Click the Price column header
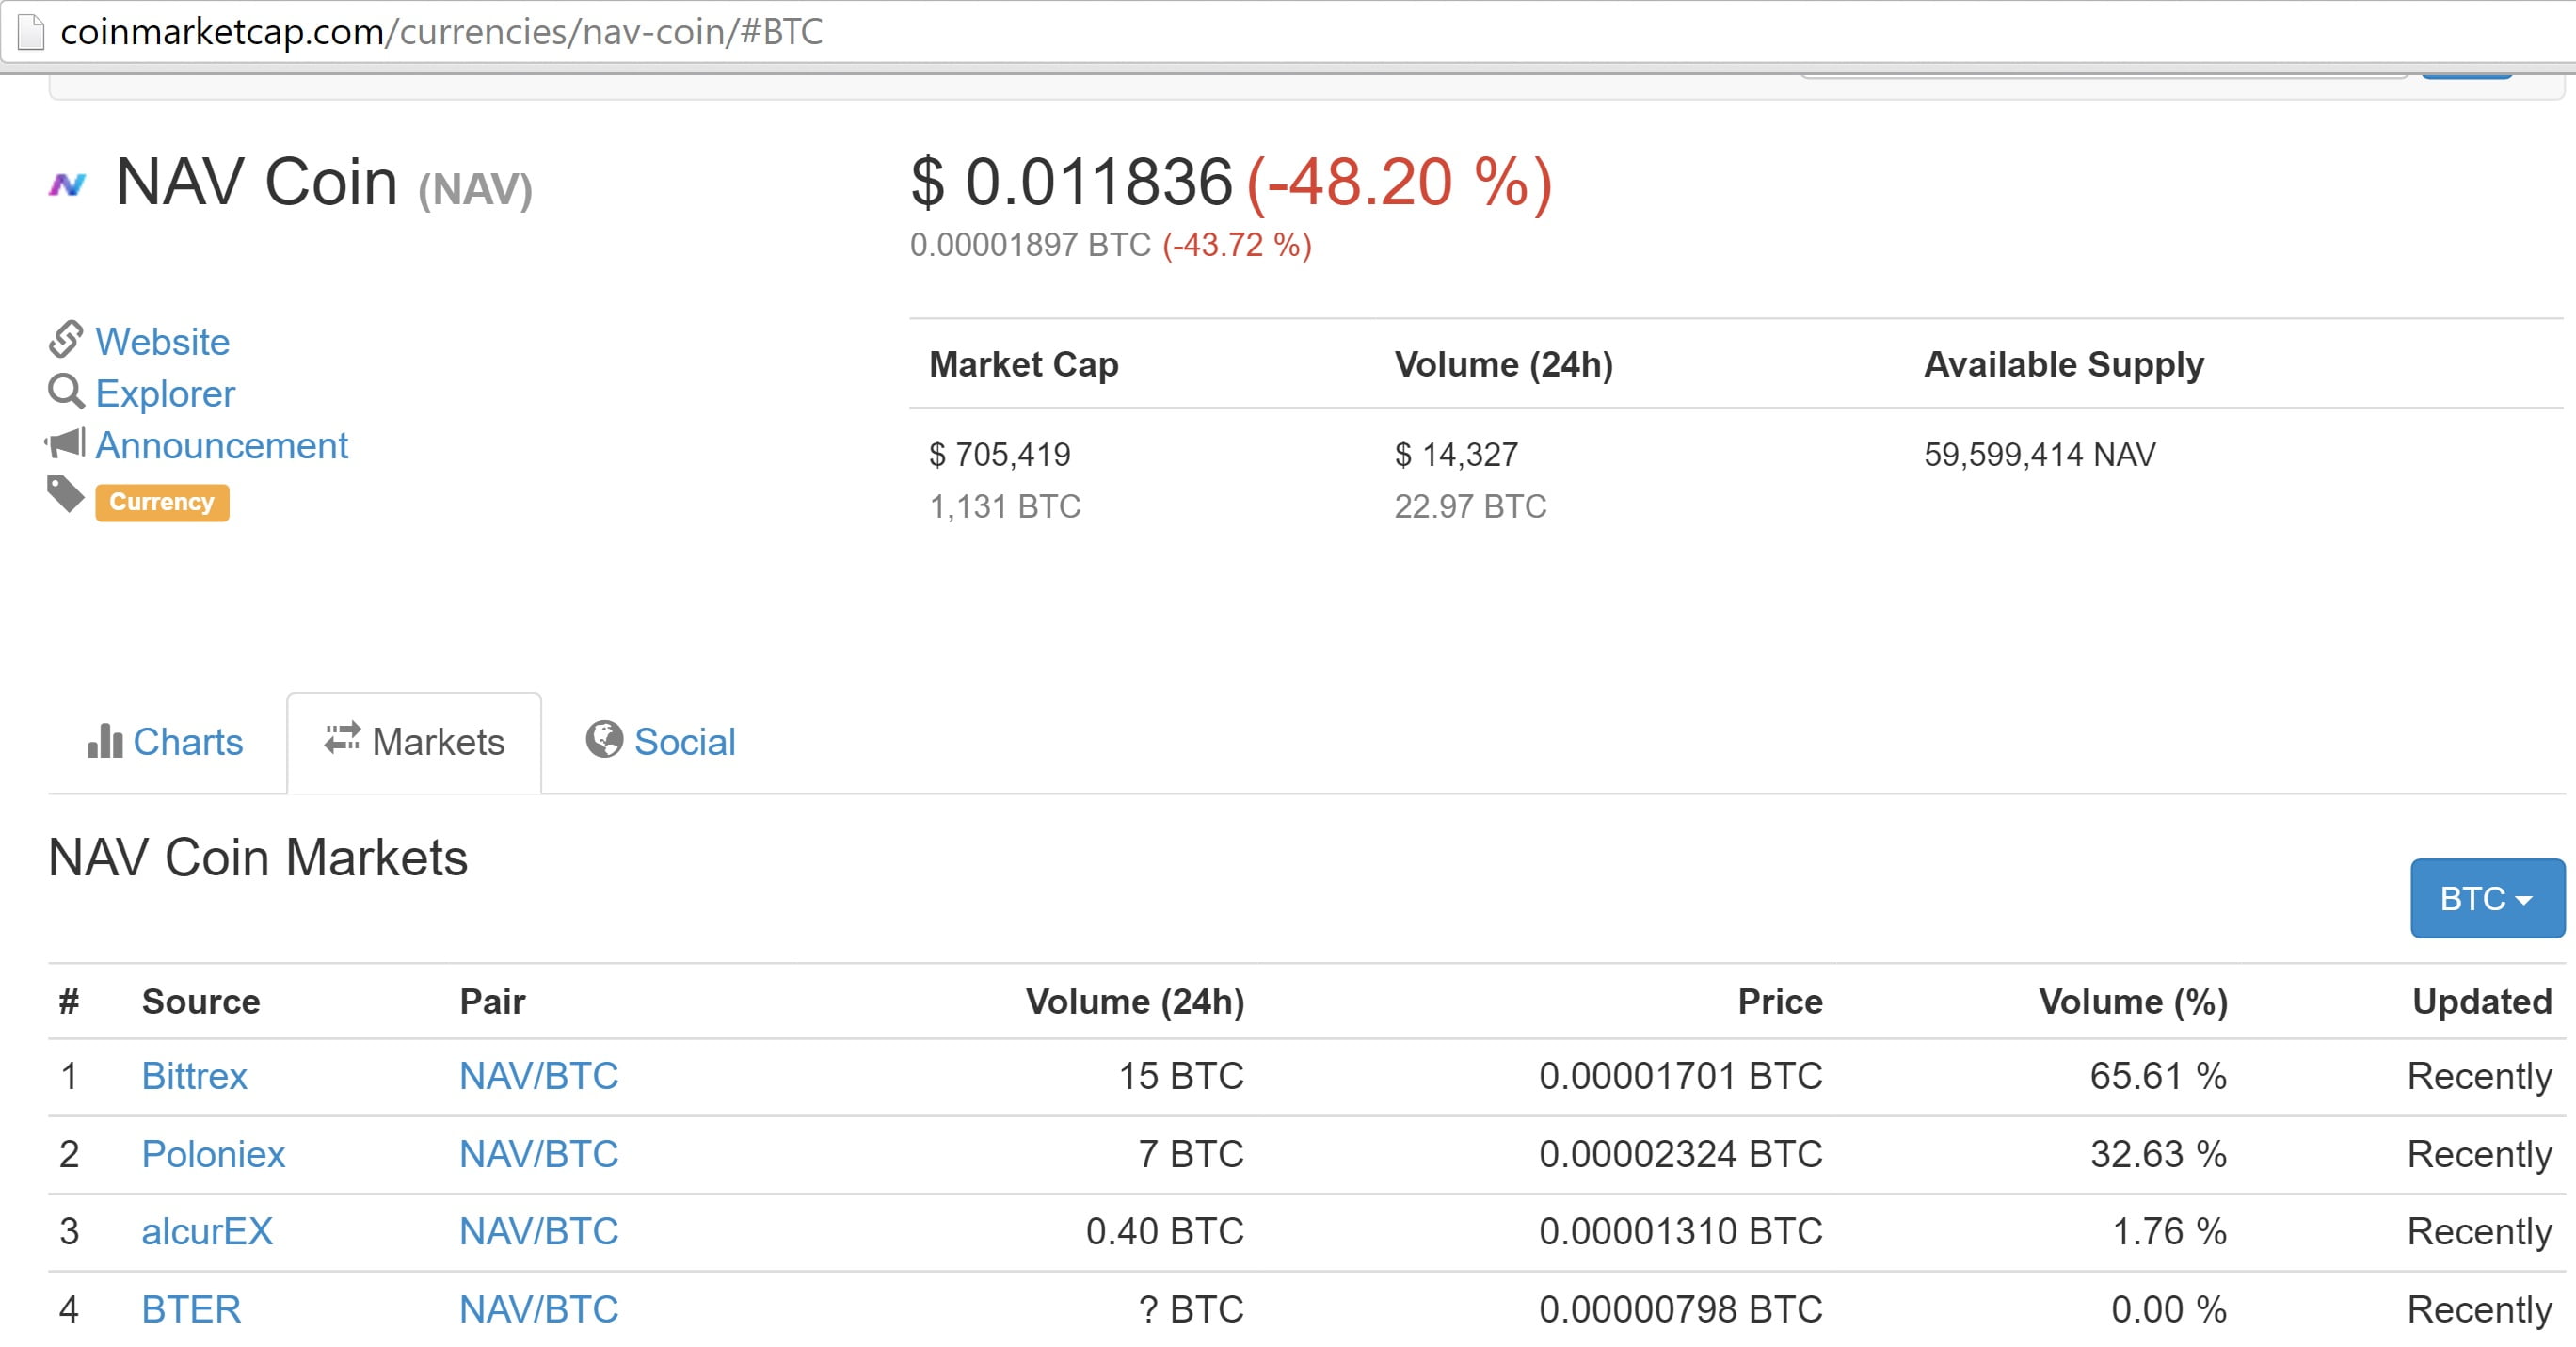Image resolution: width=2576 pixels, height=1347 pixels. click(1780, 1001)
